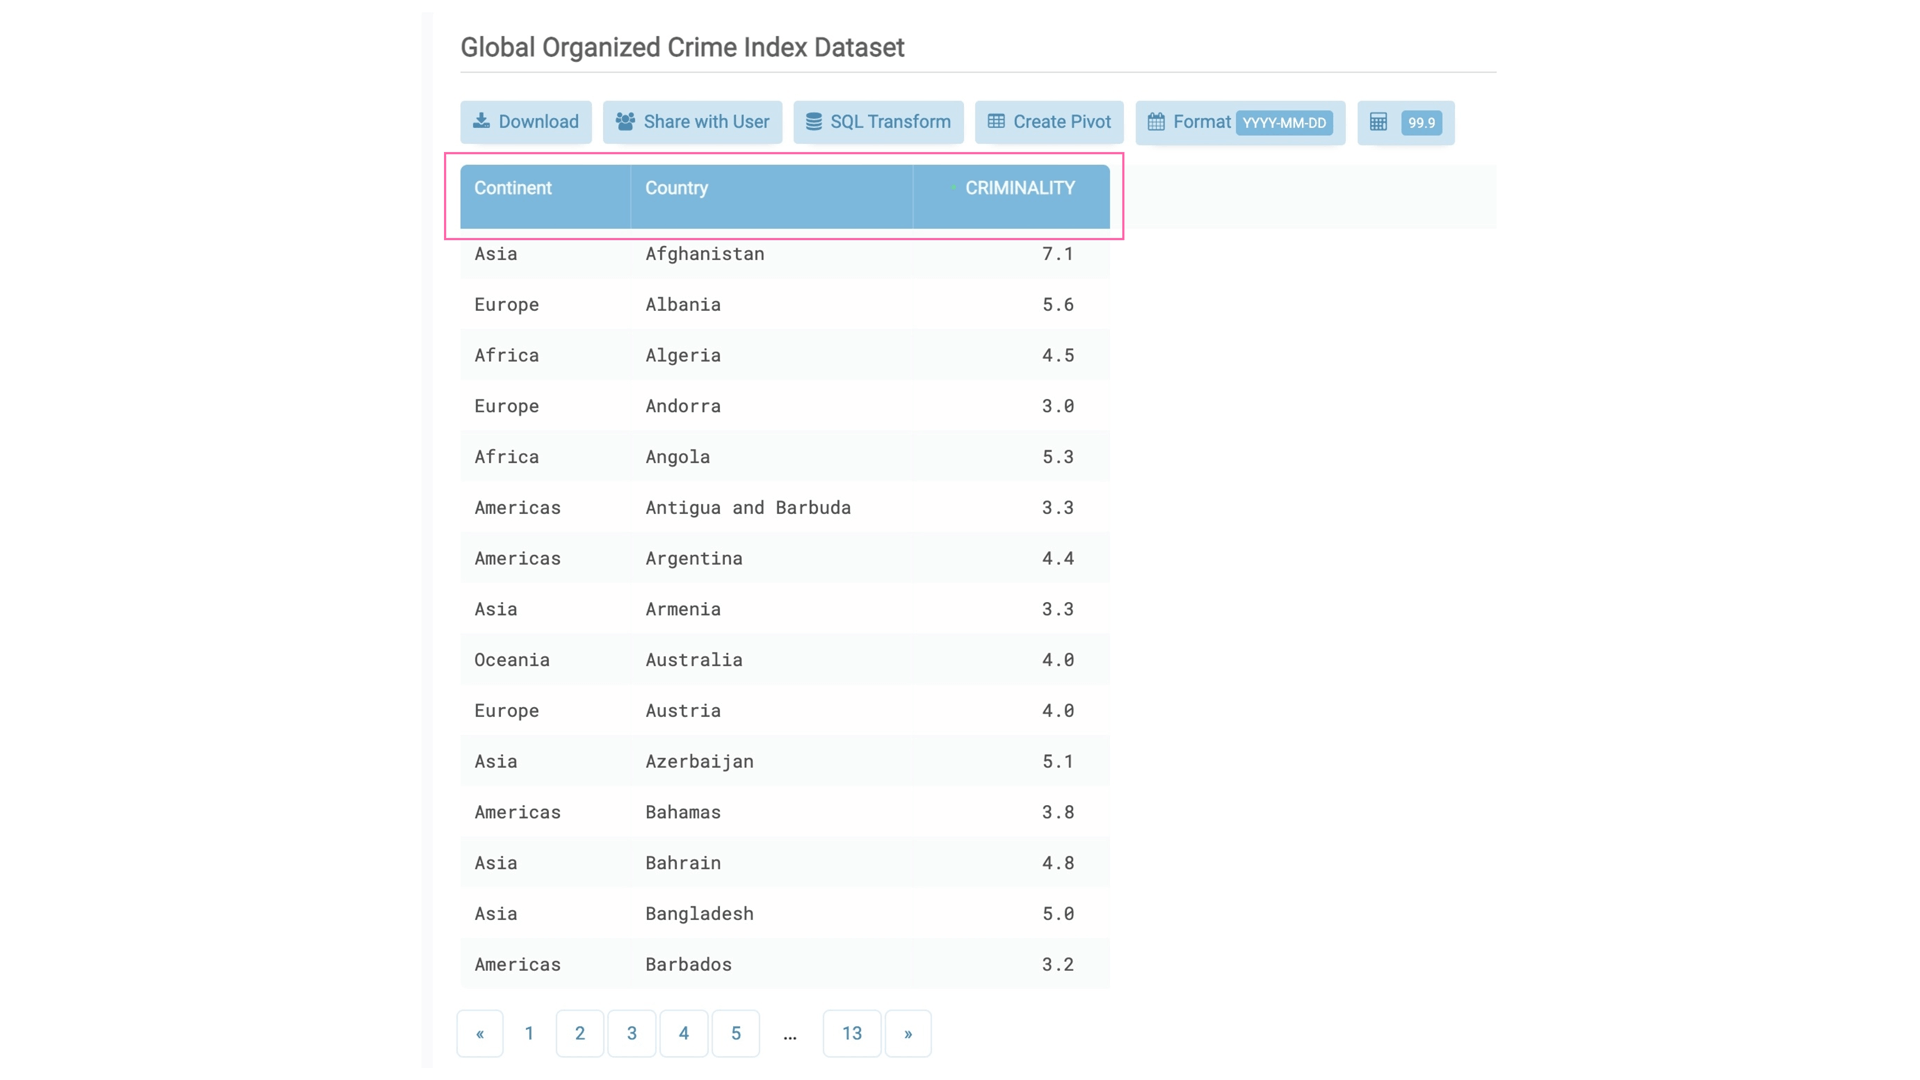Viewport: 1920px width, 1080px height.
Task: Sort by CRIMINALITY column header
Action: [1011, 196]
